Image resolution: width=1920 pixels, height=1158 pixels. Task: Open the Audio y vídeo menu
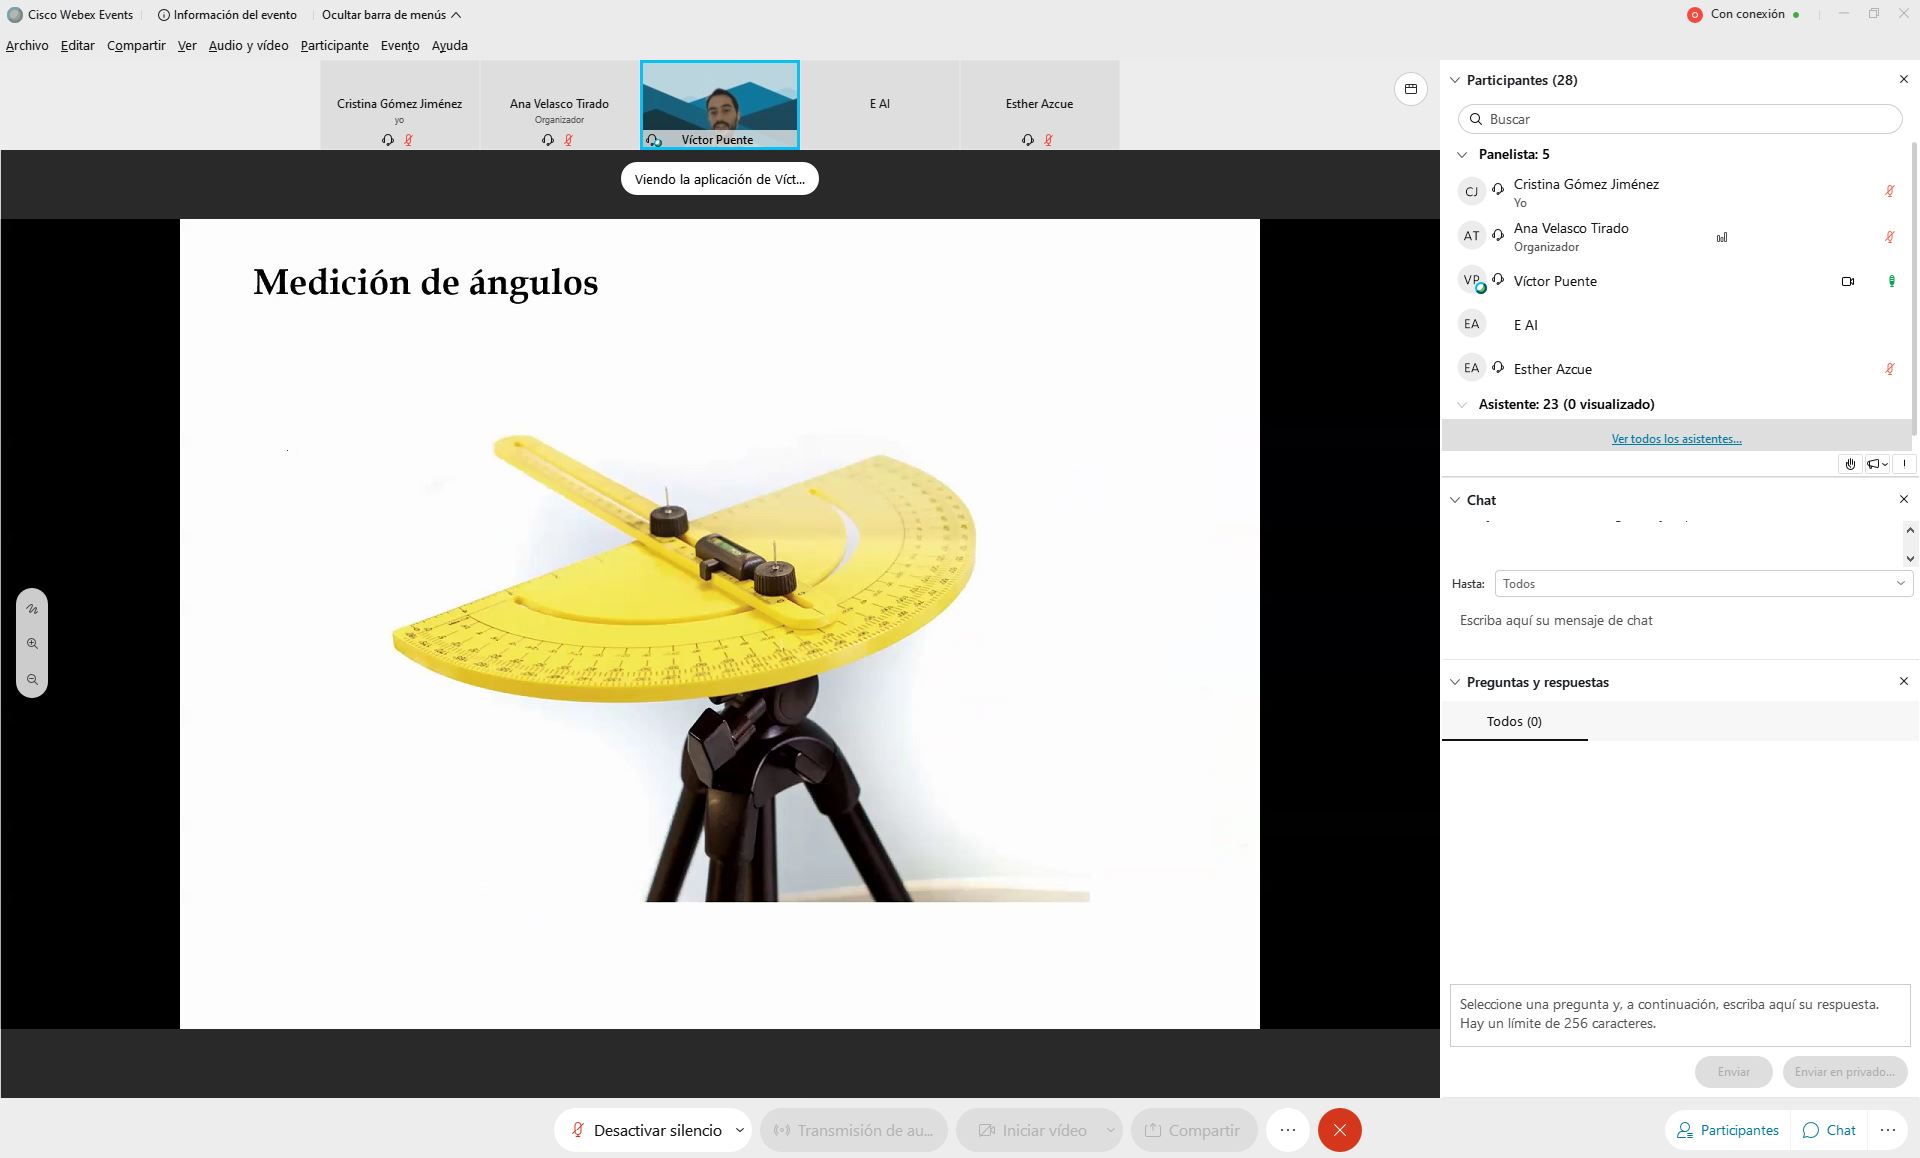click(248, 46)
